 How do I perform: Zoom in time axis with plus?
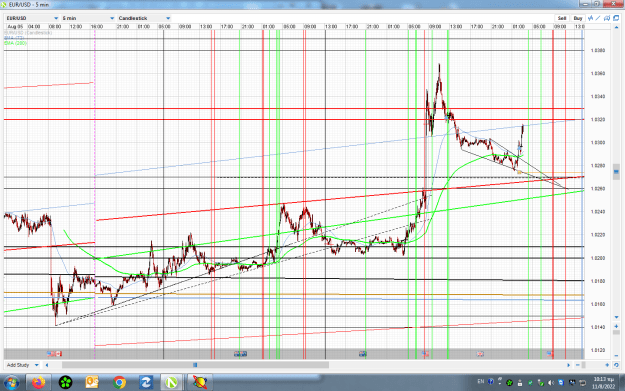[607, 365]
